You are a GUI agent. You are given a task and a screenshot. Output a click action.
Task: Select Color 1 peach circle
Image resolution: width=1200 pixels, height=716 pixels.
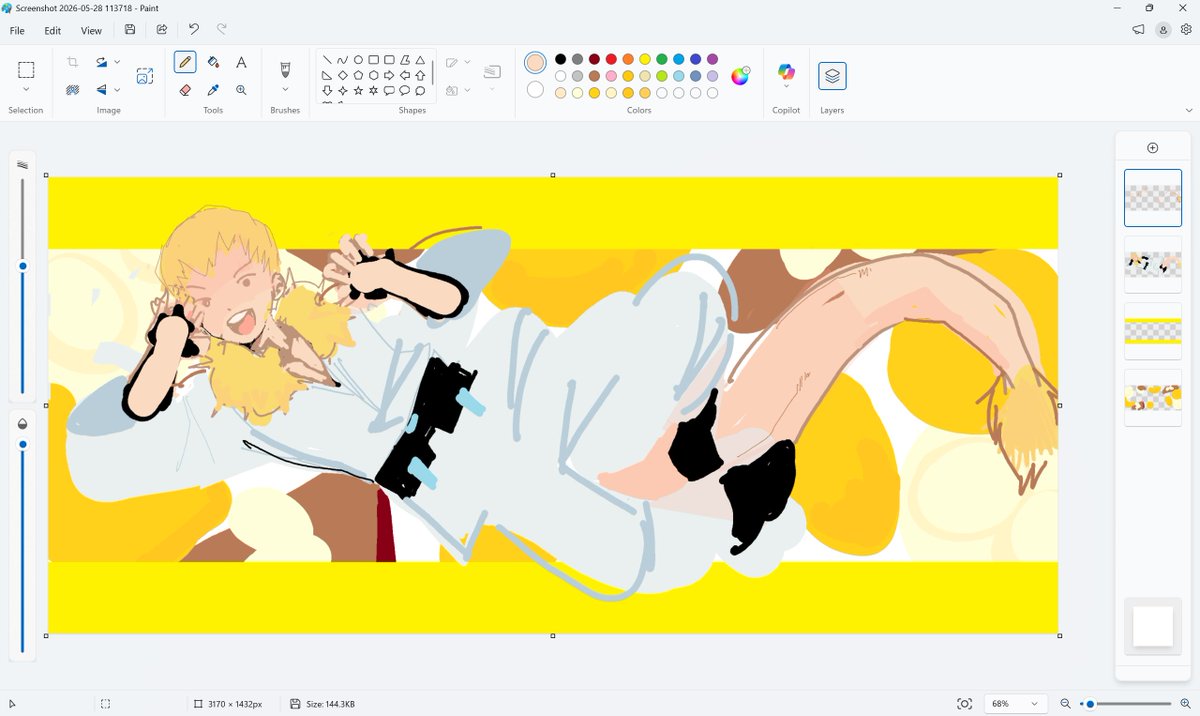click(535, 63)
